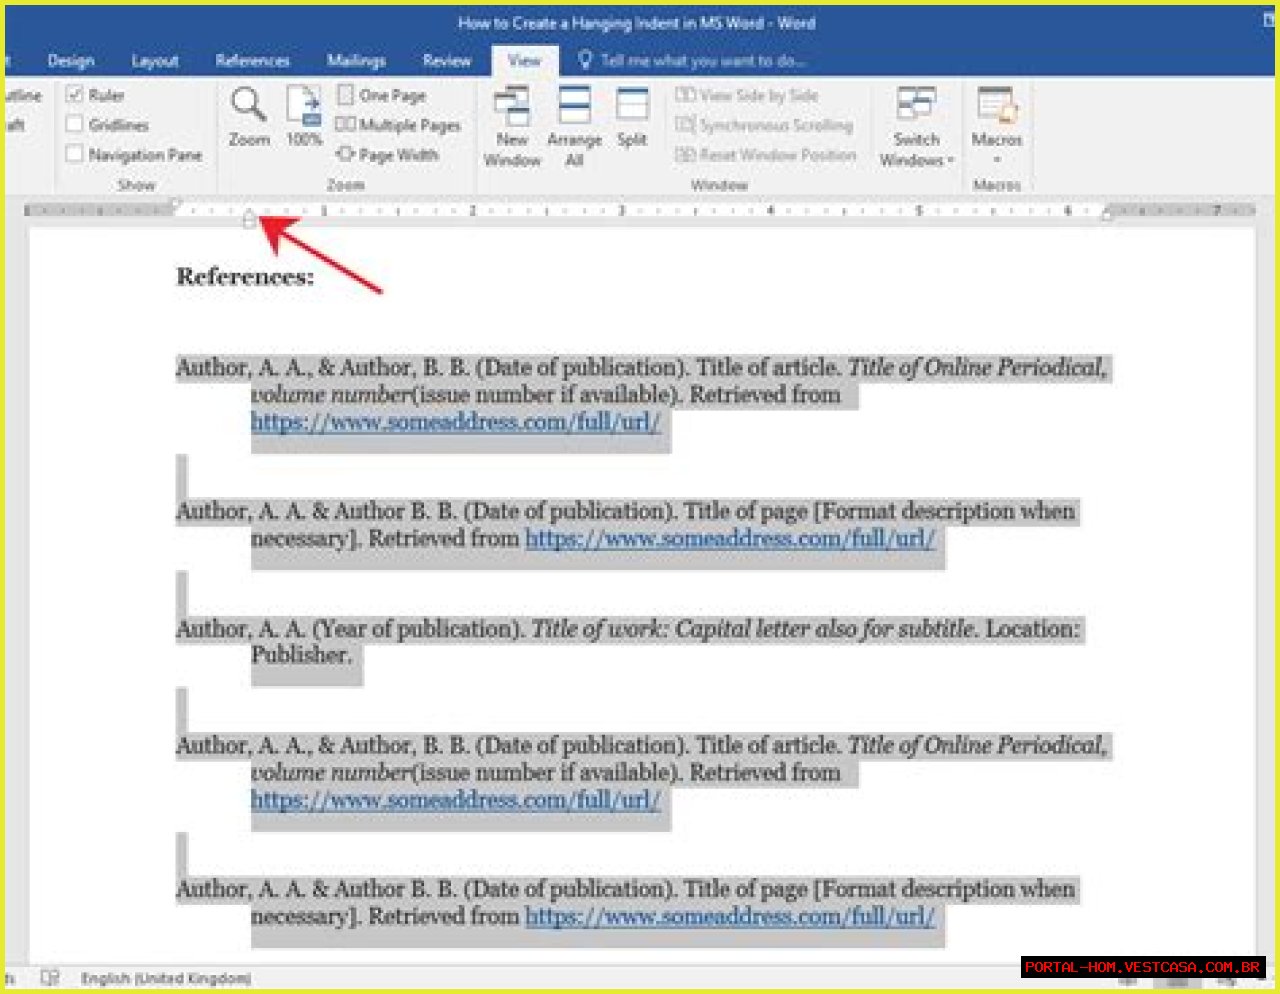Uncheck the Ruler checkbox
Viewport: 1280px width, 994px height.
coord(74,95)
